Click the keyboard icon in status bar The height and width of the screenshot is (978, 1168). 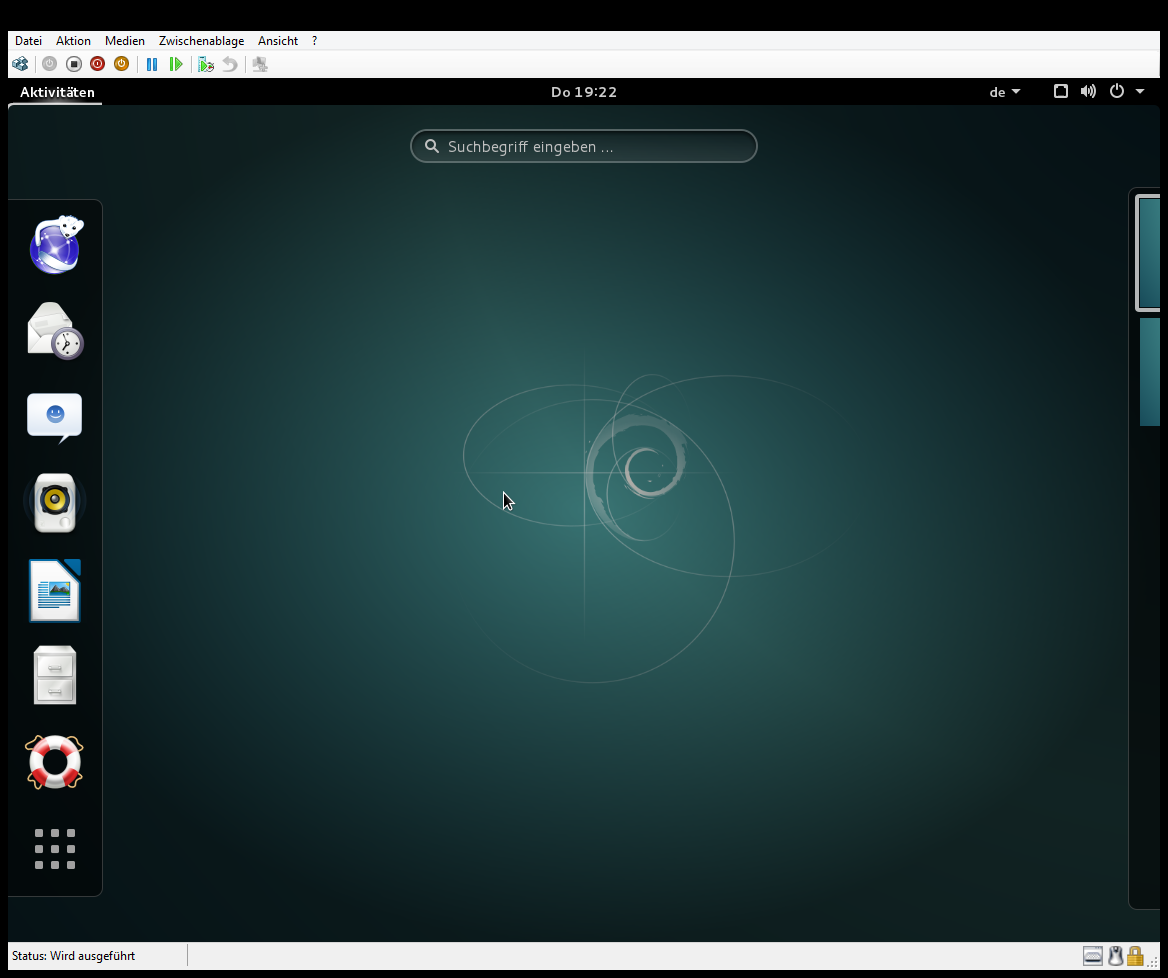[1092, 956]
